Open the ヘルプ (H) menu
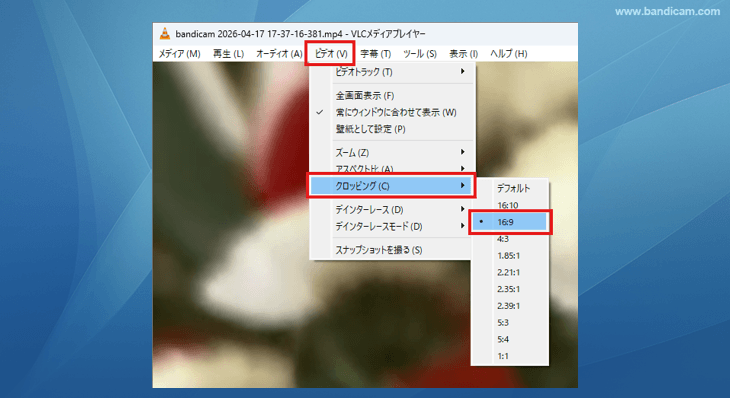 (x=508, y=54)
